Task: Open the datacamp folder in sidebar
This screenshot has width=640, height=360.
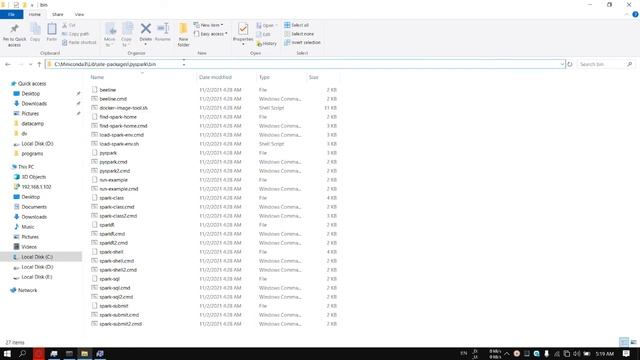Action: (x=32, y=123)
